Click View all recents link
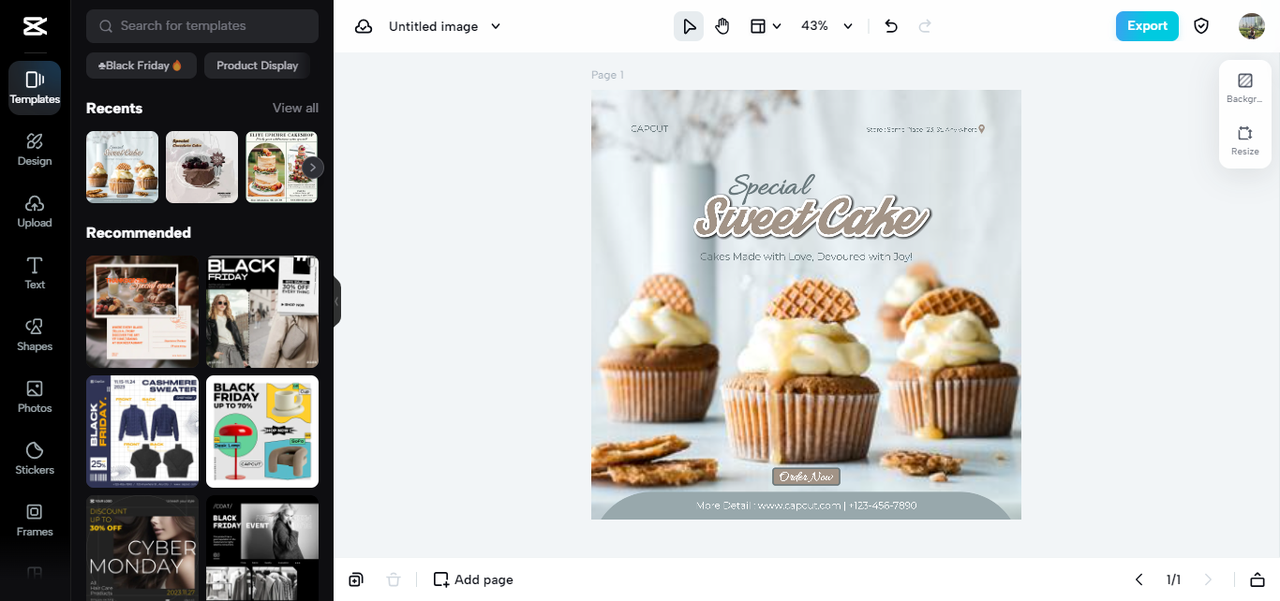 [296, 108]
